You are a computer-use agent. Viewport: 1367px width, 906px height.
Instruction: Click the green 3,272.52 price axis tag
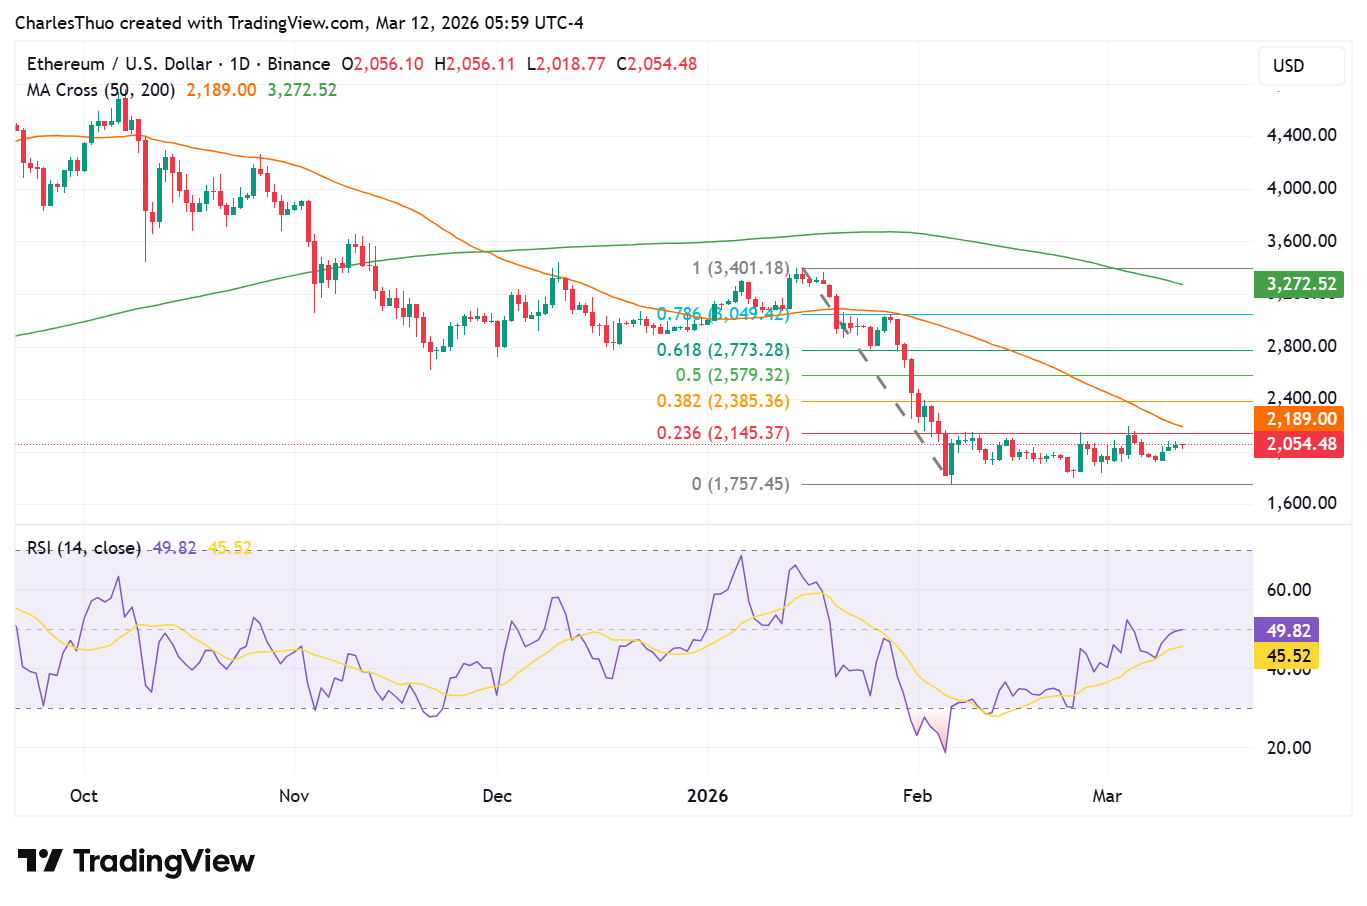point(1300,284)
